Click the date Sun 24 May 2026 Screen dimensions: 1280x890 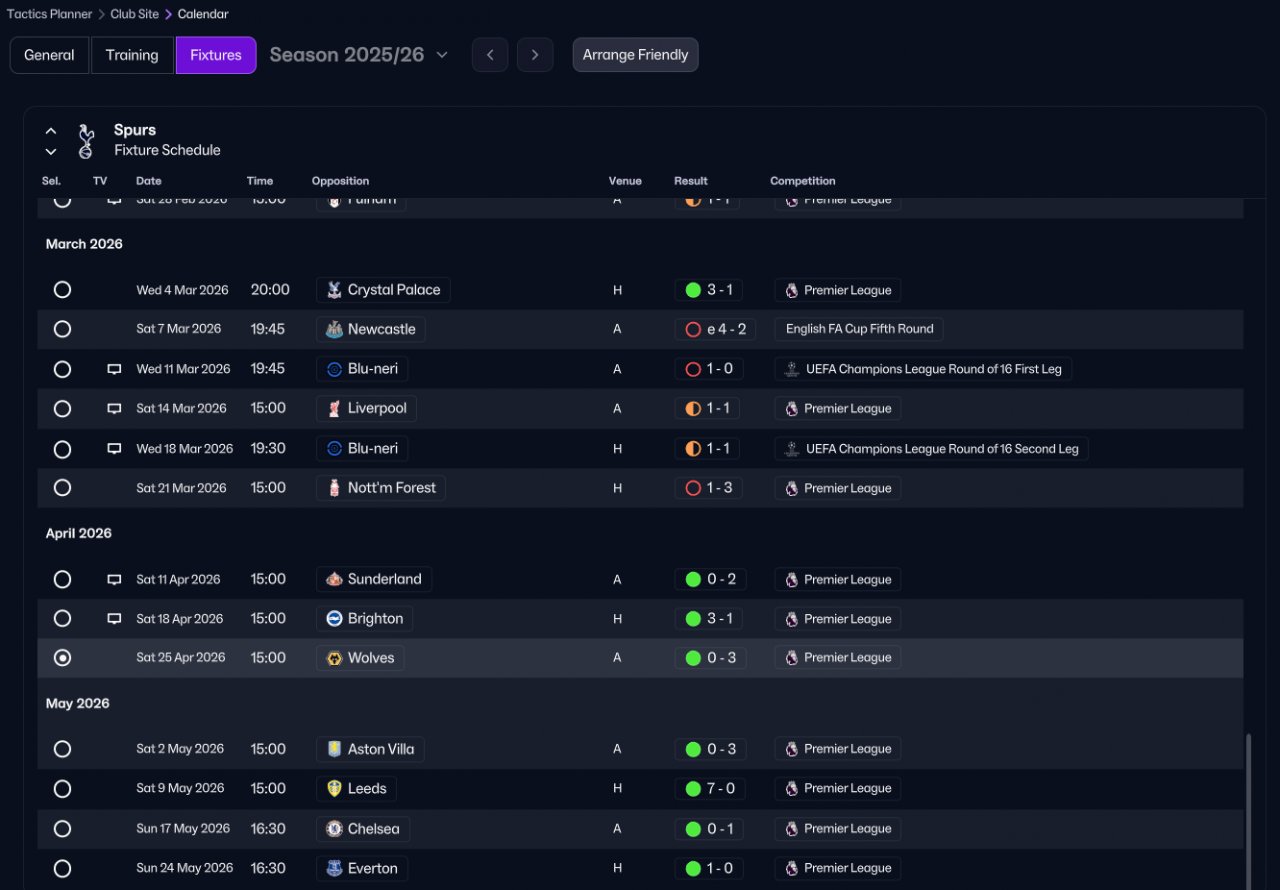point(185,868)
